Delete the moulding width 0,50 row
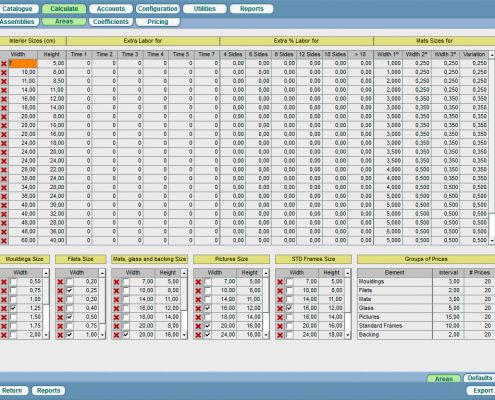This screenshot has height=400, width=495. click(x=4, y=282)
